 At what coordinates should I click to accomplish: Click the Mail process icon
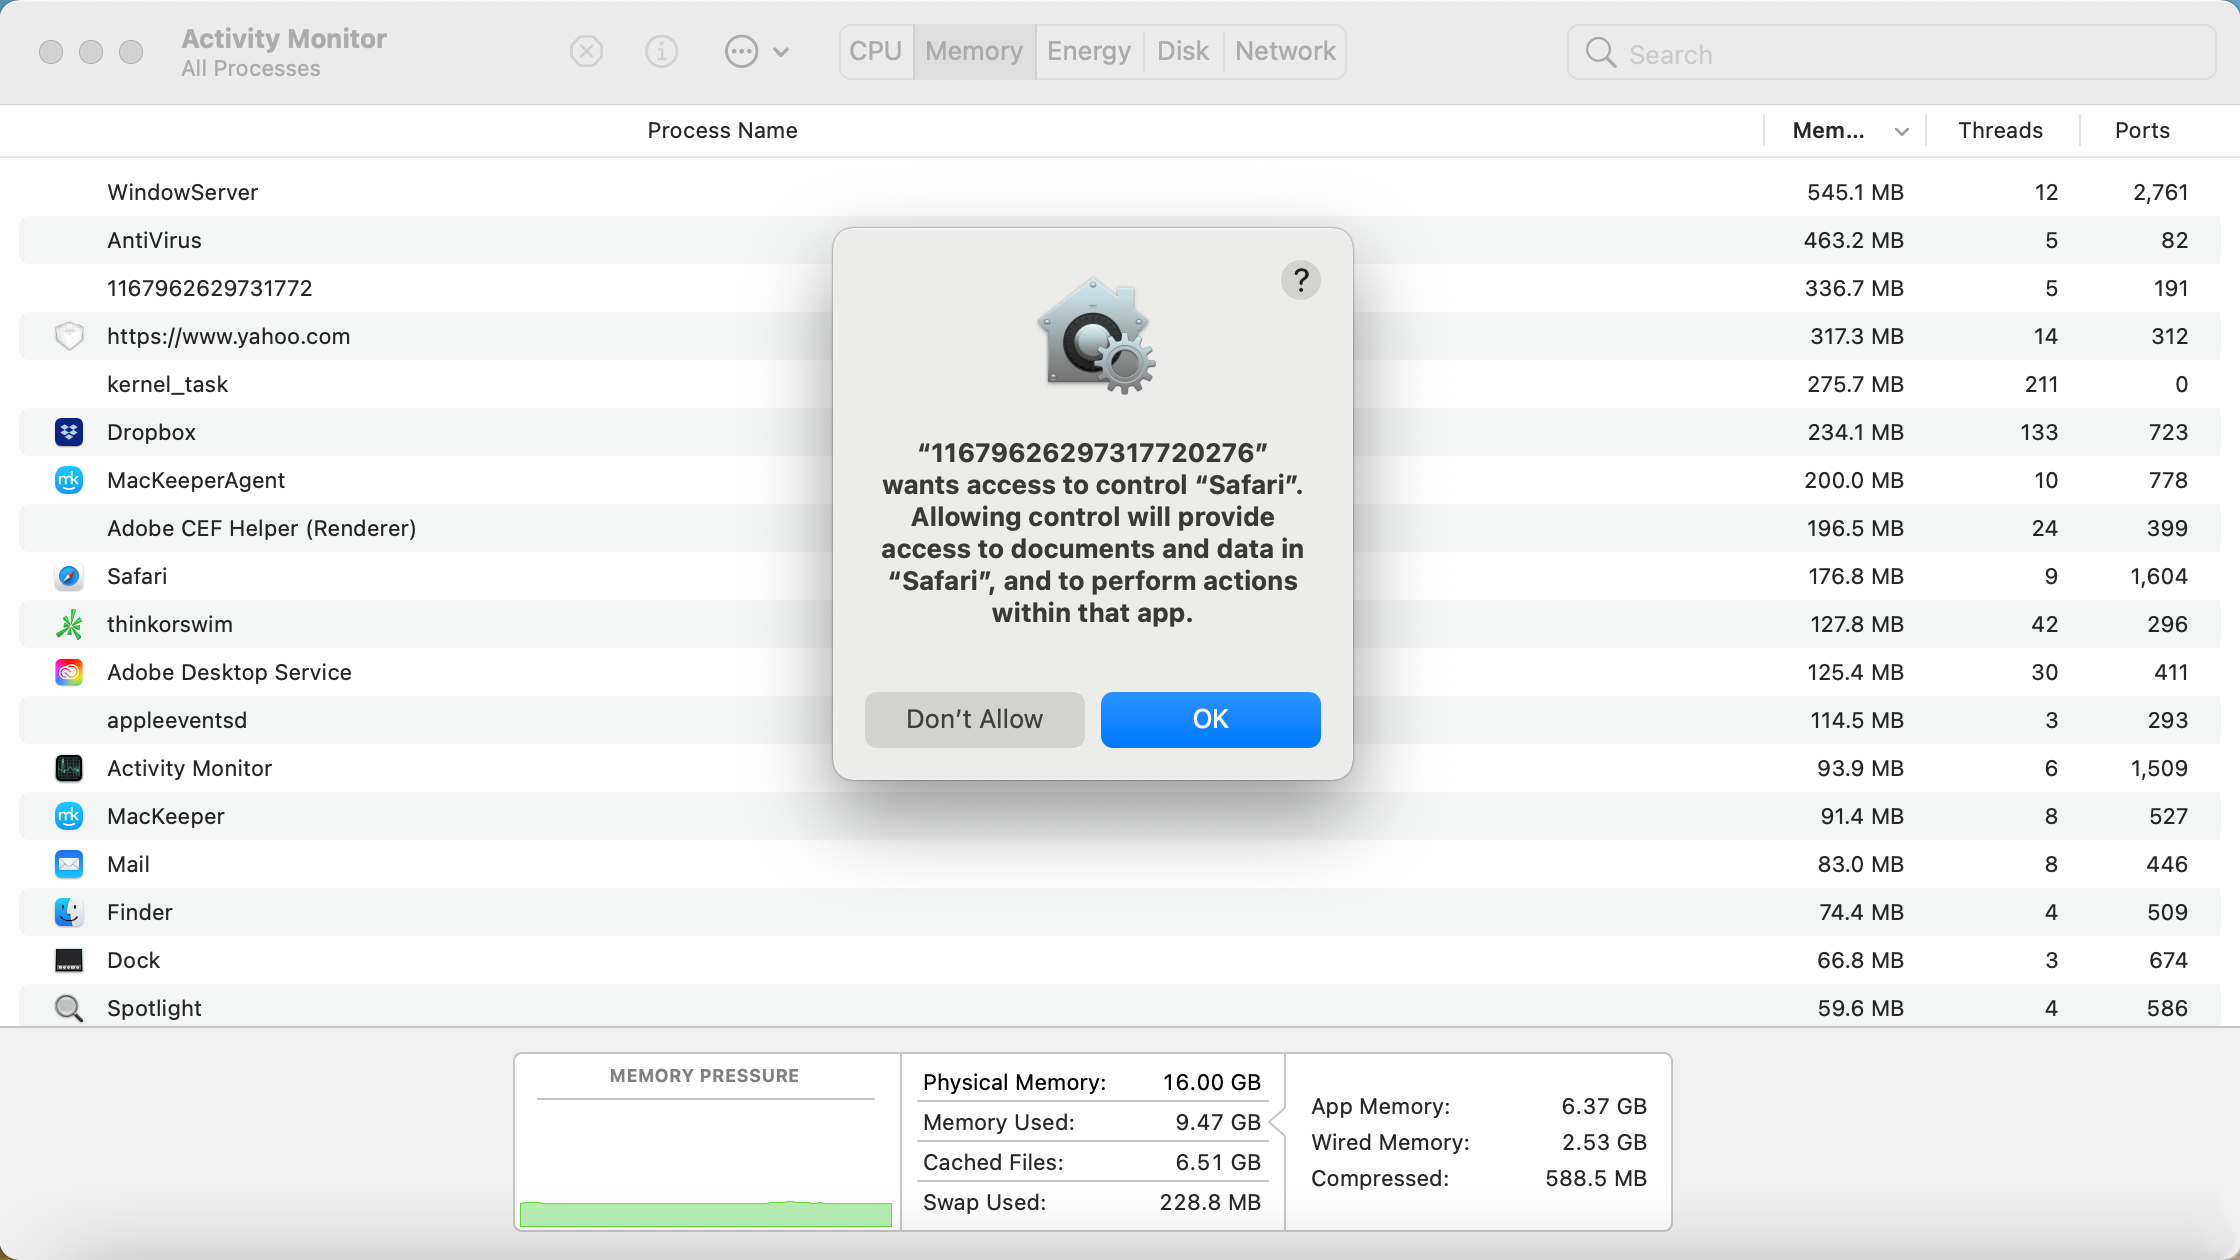[69, 863]
